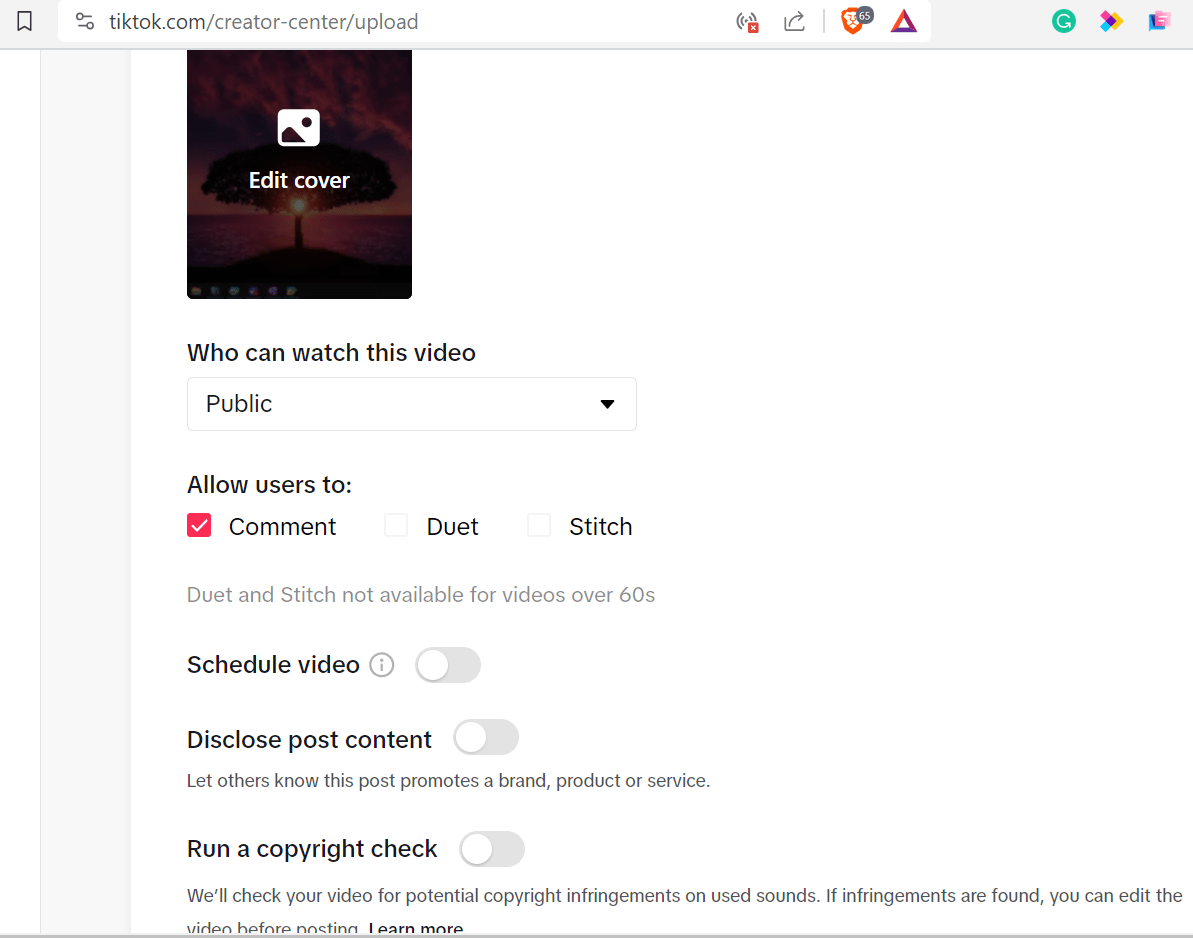Click the Duet label text
The height and width of the screenshot is (938, 1193).
(x=453, y=526)
